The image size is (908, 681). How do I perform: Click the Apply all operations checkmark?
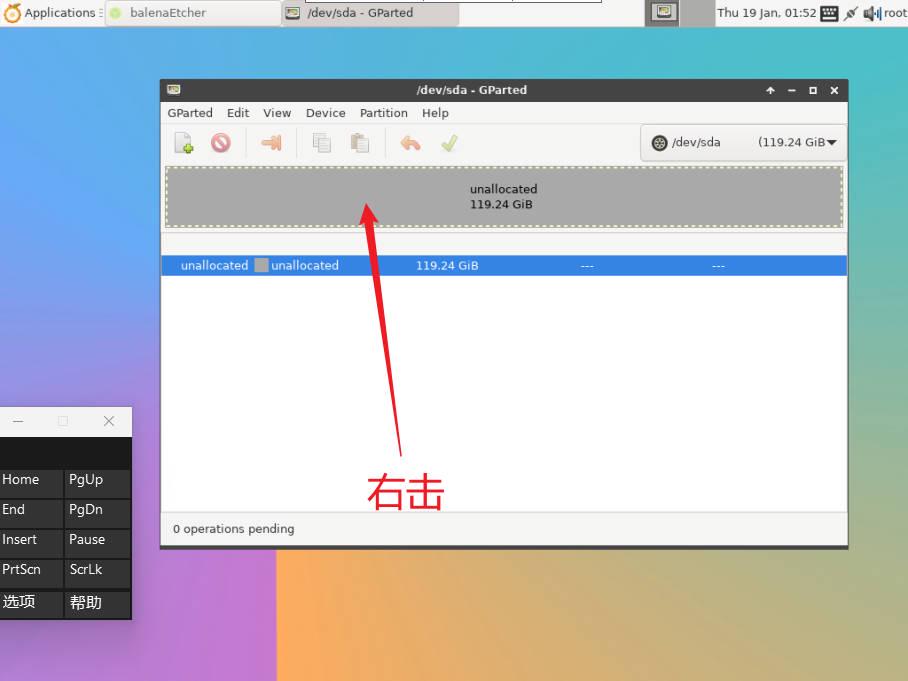(x=449, y=142)
